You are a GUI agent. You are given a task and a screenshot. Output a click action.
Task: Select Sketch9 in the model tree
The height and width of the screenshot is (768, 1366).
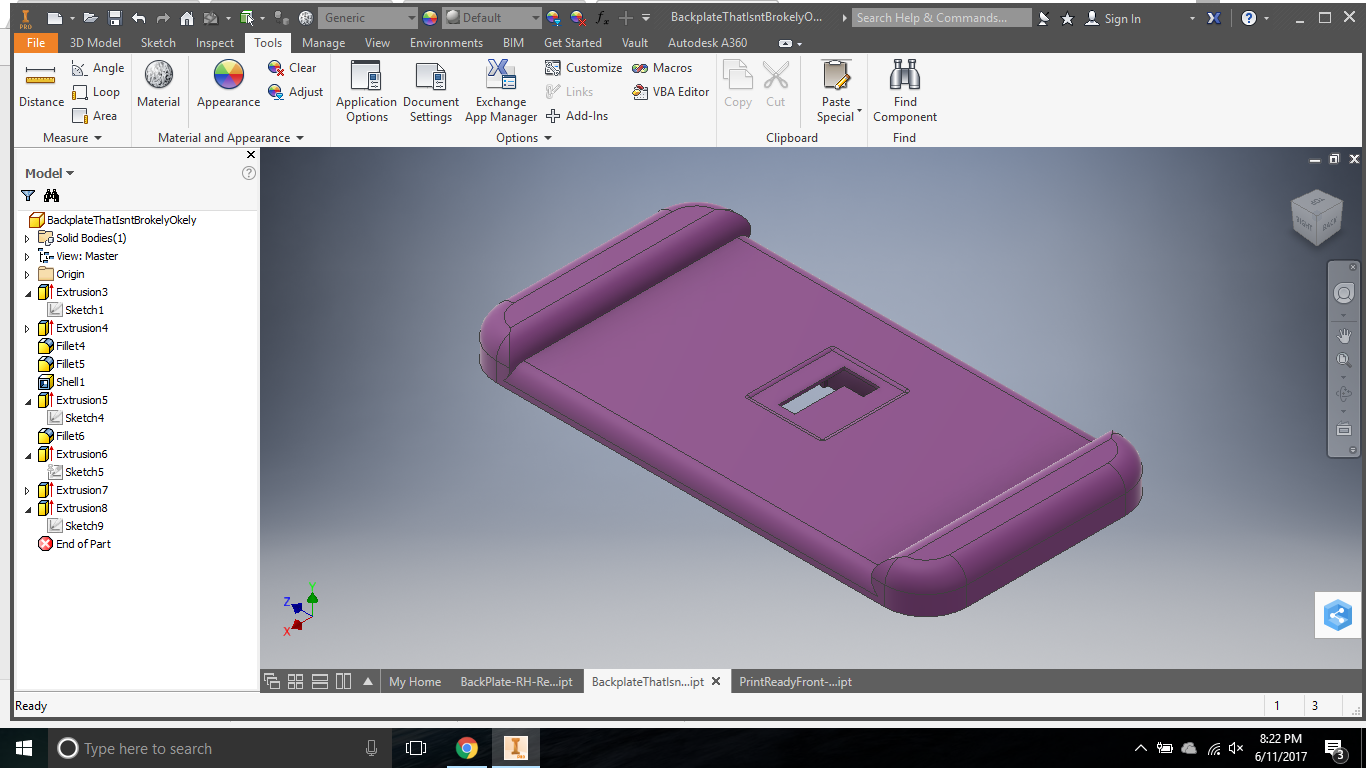click(x=76, y=526)
